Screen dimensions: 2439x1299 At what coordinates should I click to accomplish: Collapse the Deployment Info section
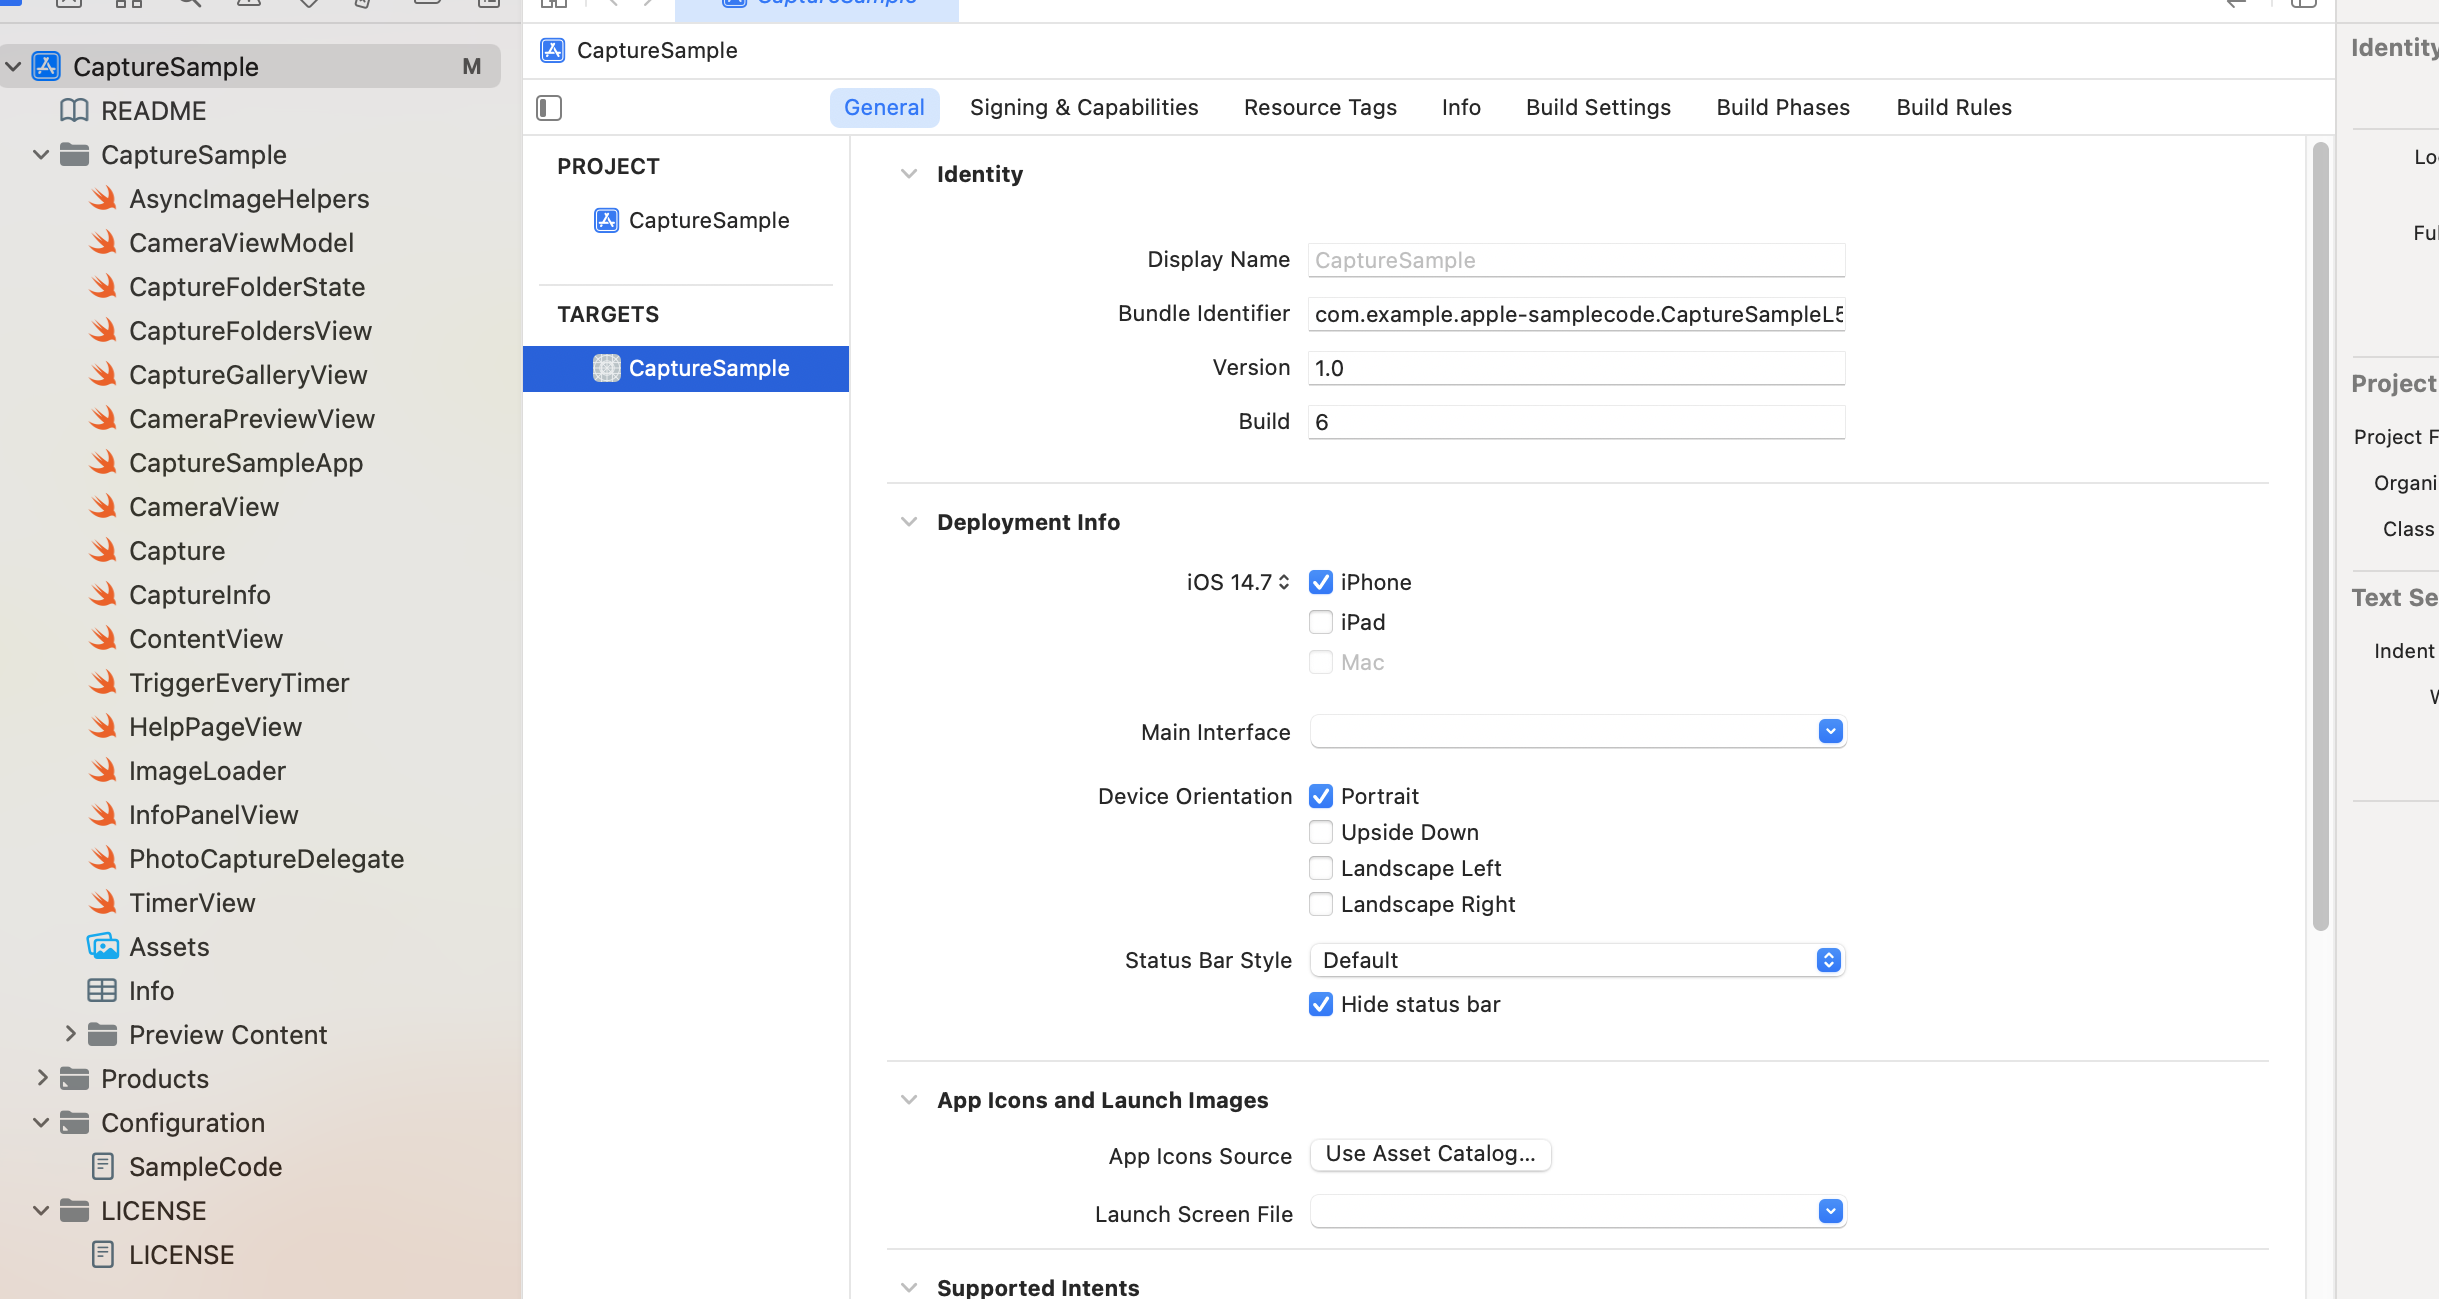pyautogui.click(x=908, y=522)
